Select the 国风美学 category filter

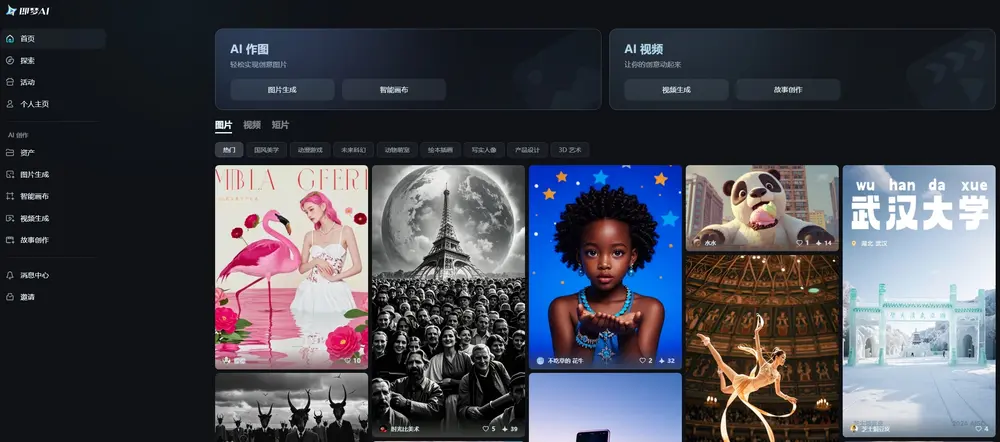click(x=267, y=151)
